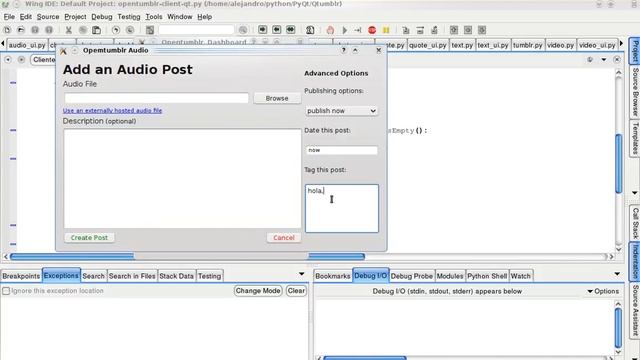Click the Audio File path input field
640x360 pixels.
156,98
